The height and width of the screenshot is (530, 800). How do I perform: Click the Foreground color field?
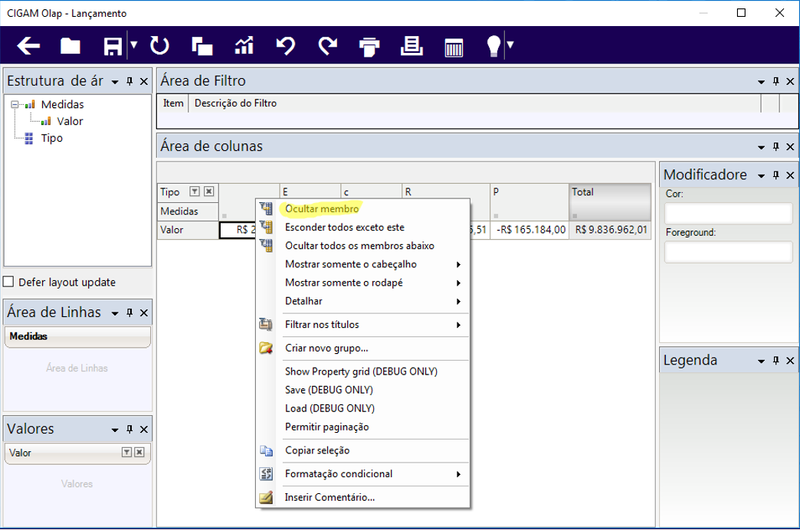[728, 251]
